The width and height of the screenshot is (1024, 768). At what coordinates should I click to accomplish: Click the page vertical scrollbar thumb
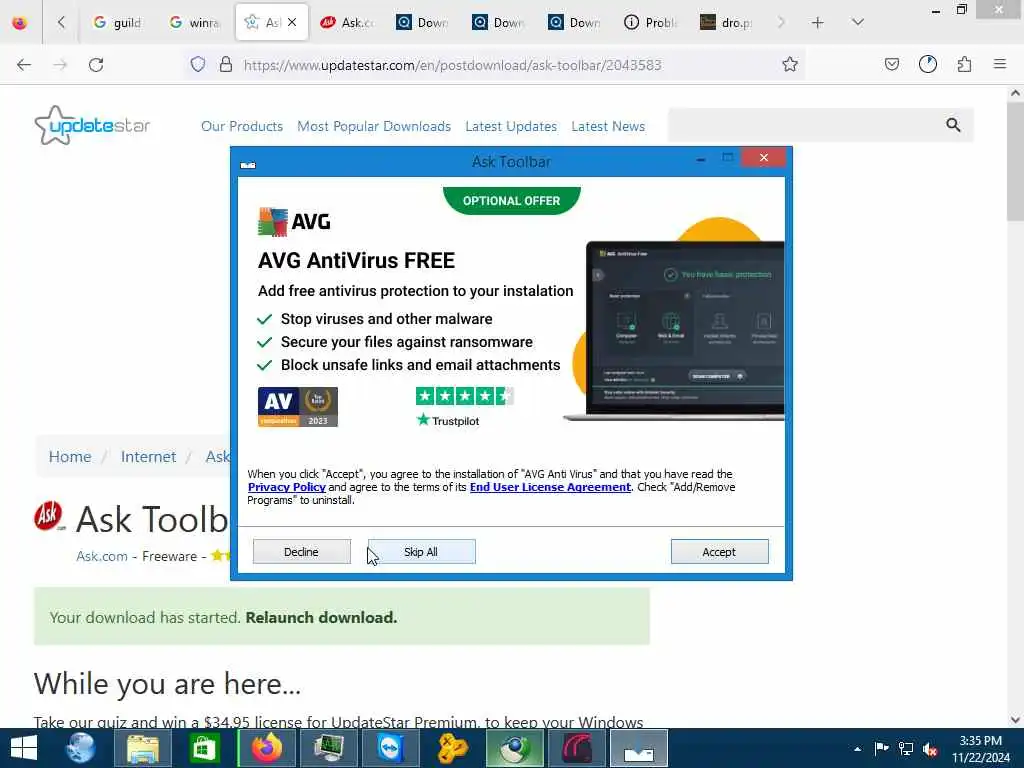pyautogui.click(x=1015, y=160)
